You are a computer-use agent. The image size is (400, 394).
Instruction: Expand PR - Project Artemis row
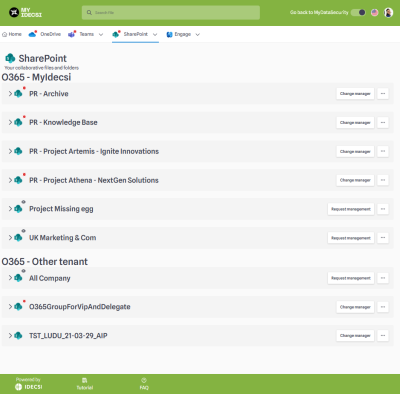click(10, 151)
